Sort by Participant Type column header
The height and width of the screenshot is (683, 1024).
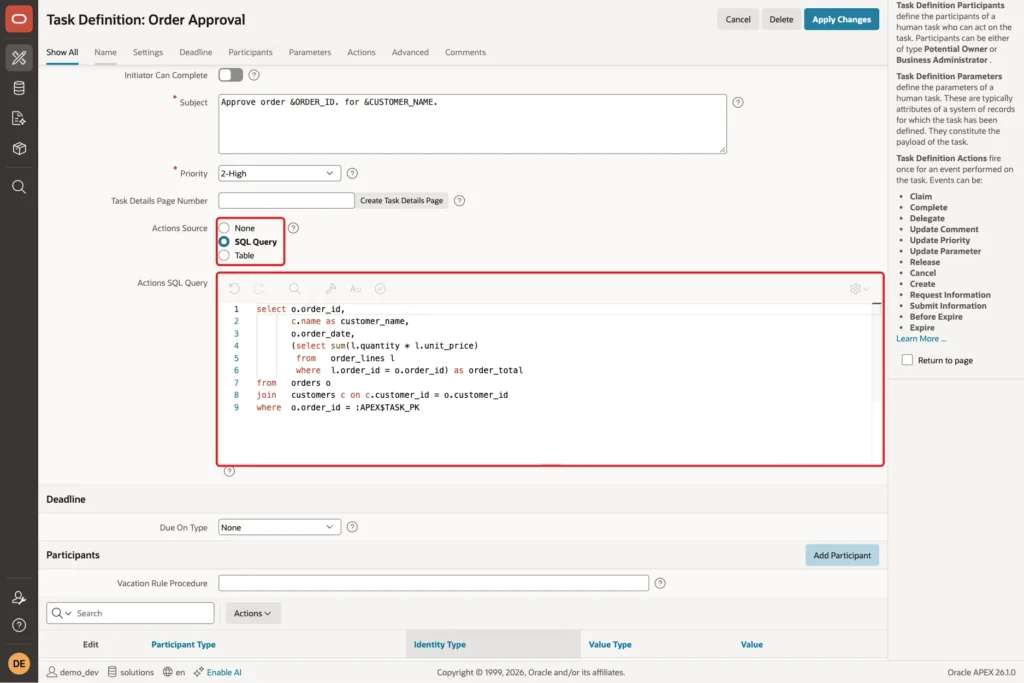(184, 644)
